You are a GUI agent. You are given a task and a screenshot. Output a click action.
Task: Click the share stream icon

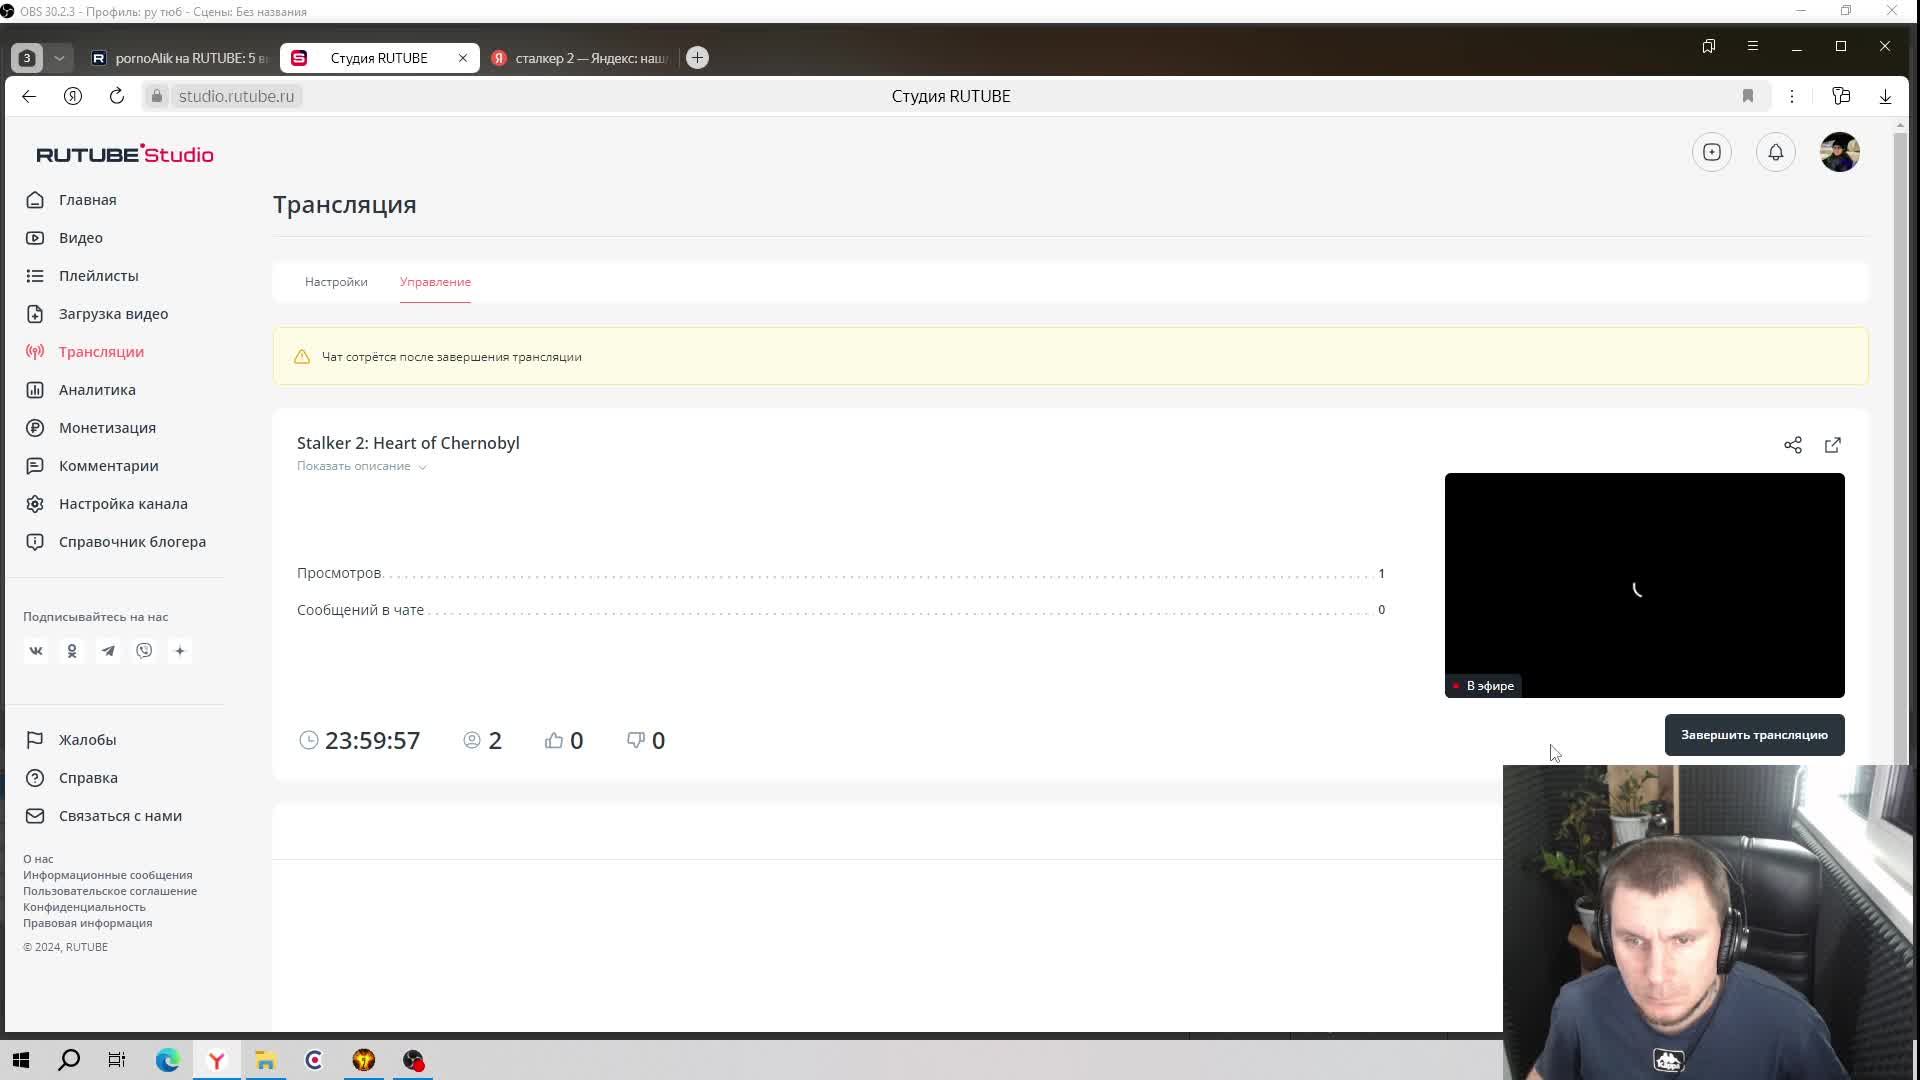[1793, 445]
